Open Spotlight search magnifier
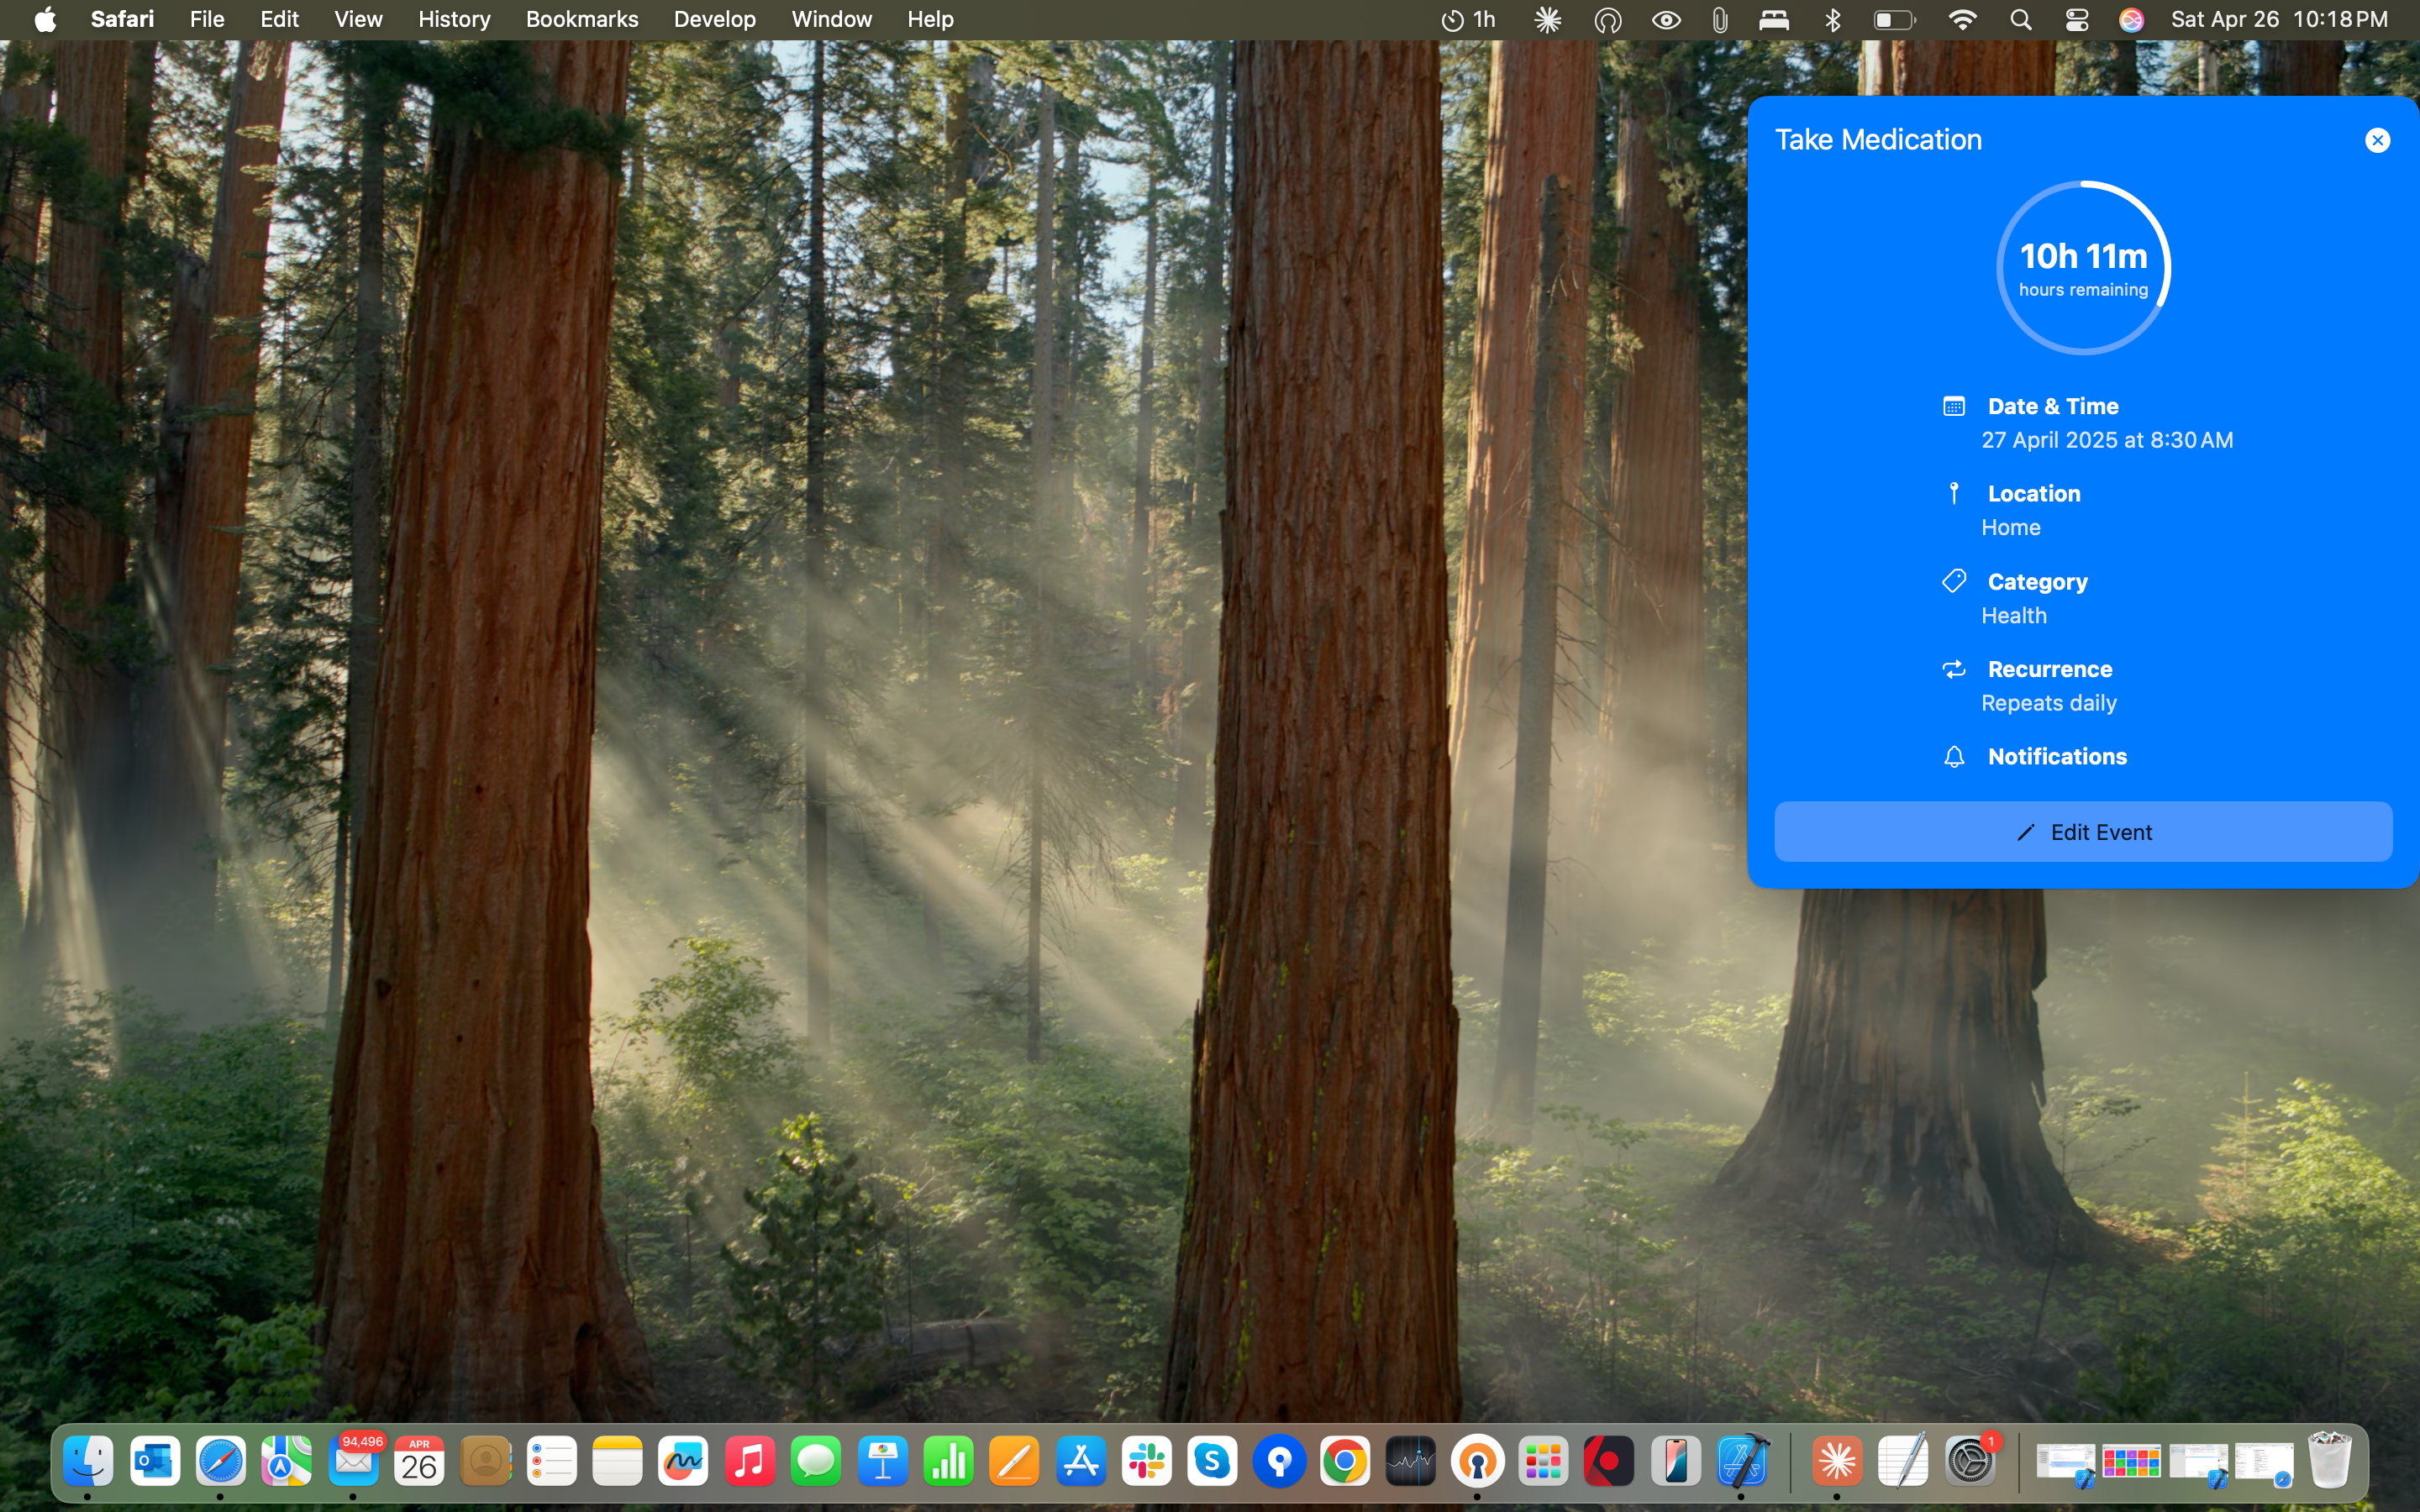Image resolution: width=2420 pixels, height=1512 pixels. coord(2021,20)
